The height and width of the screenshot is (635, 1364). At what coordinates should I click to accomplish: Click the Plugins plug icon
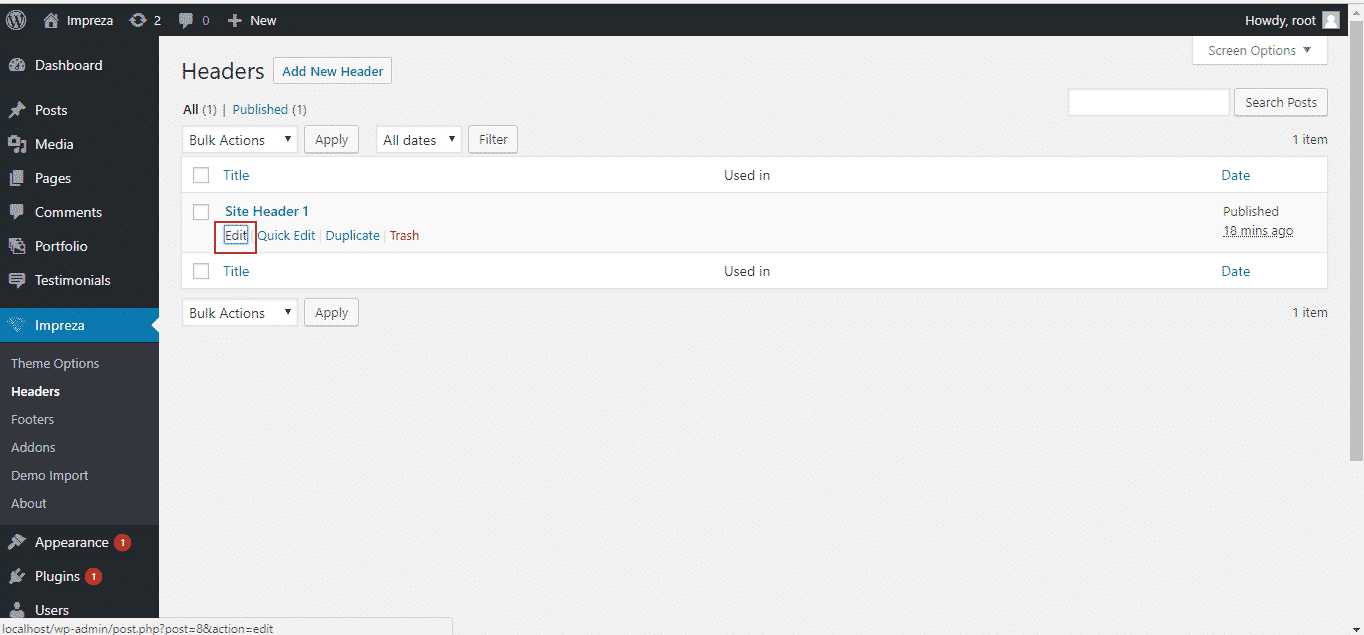tap(17, 576)
